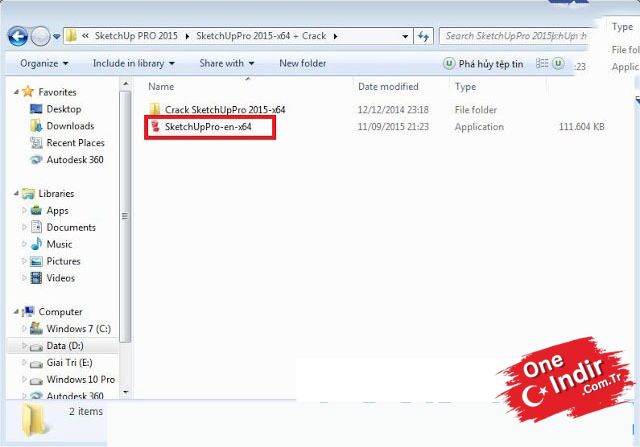Screen dimensions: 640x447
Task: Click the green U icon beside Phá hủy
Action: 449,64
